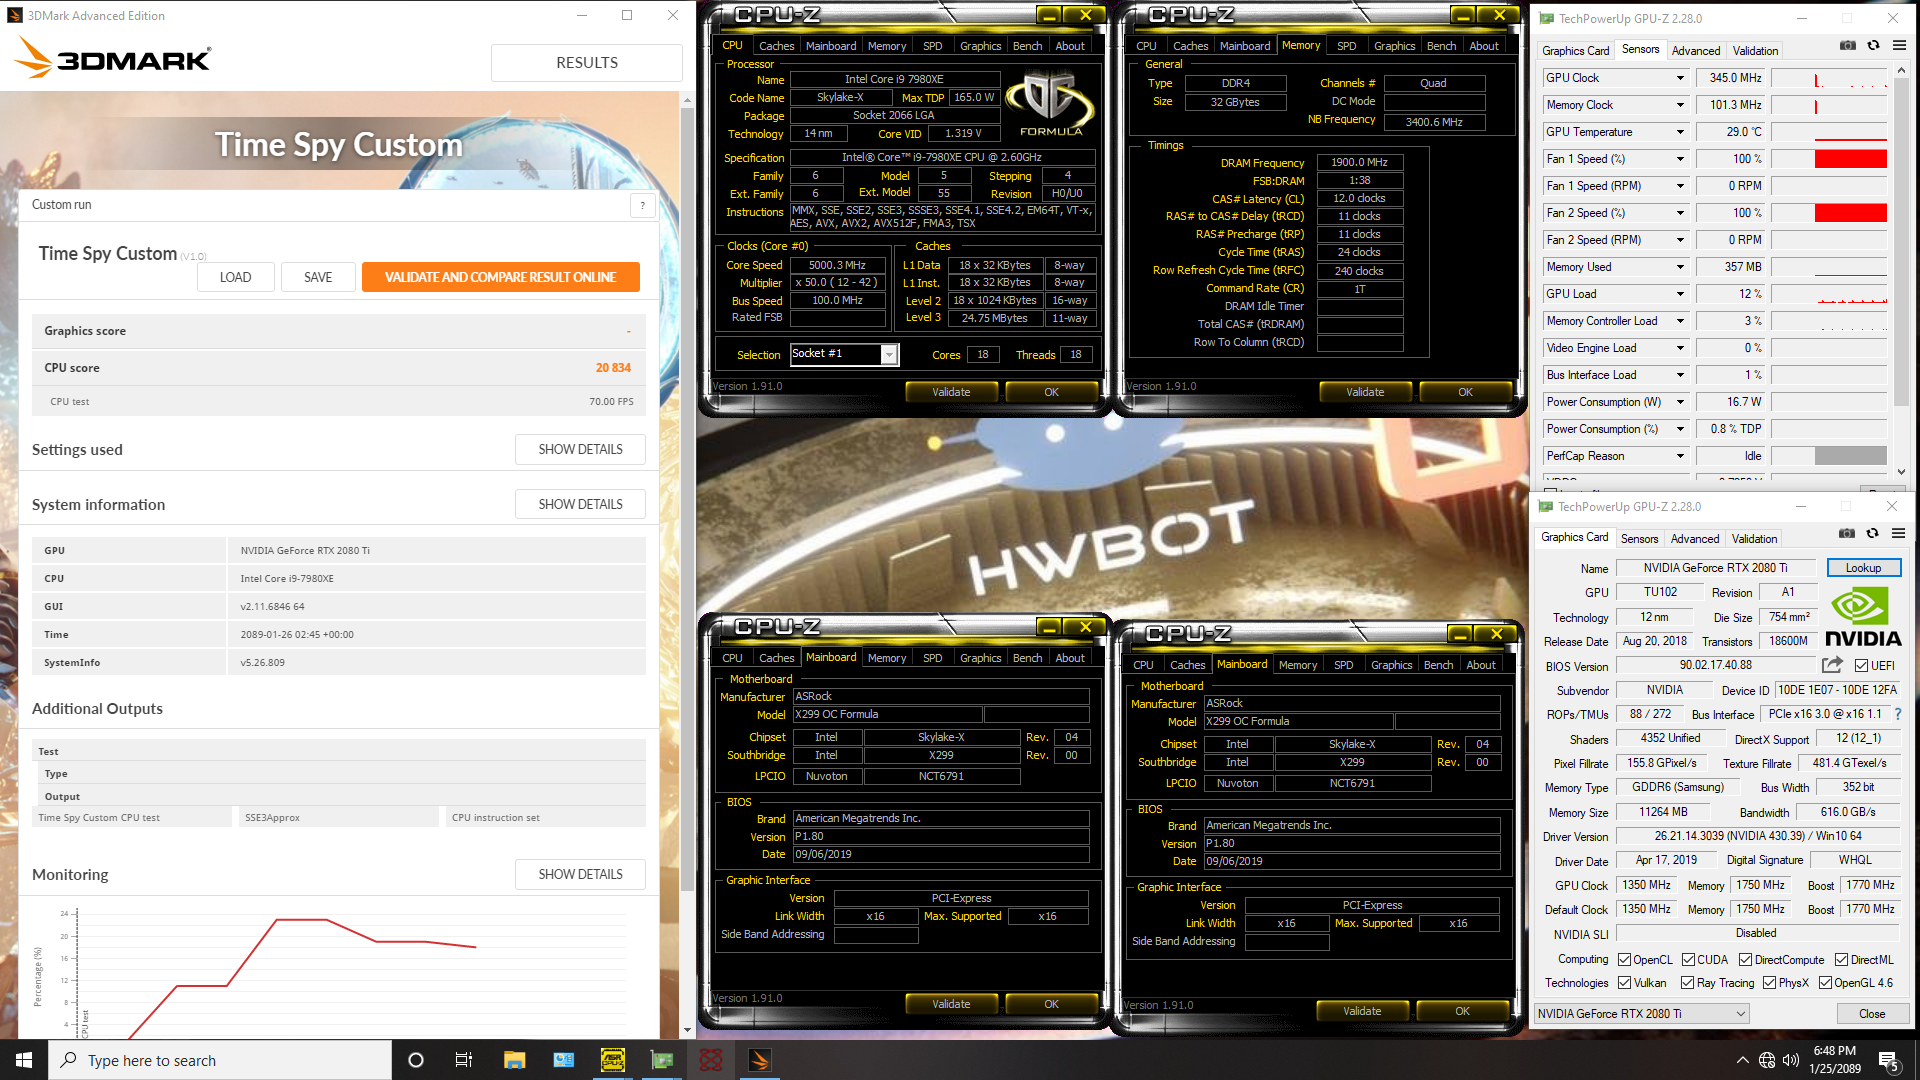Viewport: 1920px width, 1080px height.
Task: Refresh readings in GPU-Z Sensors window
Action: (1874, 45)
